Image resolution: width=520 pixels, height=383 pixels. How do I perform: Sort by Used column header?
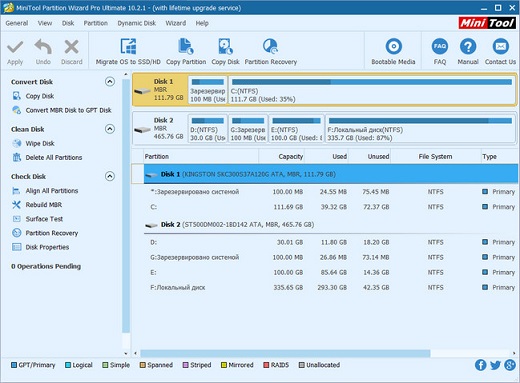click(327, 156)
